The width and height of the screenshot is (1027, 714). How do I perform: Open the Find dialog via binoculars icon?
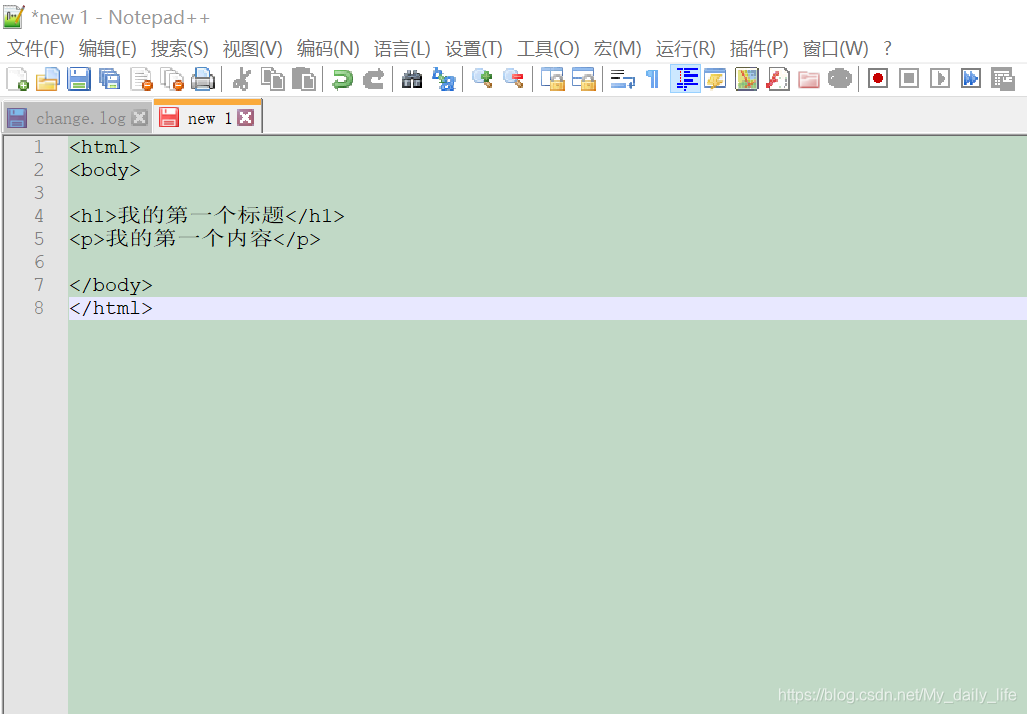tap(411, 78)
